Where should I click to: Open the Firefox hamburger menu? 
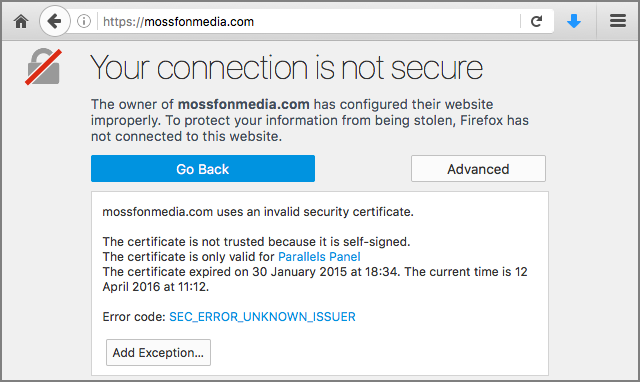pyautogui.click(x=618, y=21)
